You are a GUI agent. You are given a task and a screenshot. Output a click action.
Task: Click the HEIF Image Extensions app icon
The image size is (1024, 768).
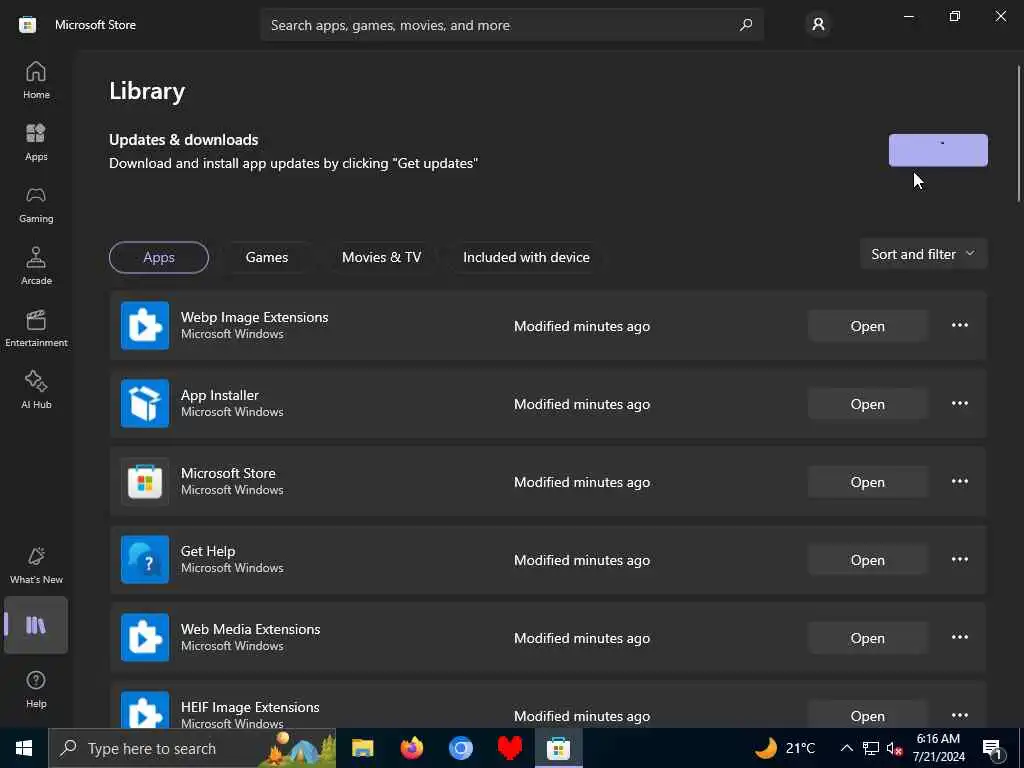(145, 710)
